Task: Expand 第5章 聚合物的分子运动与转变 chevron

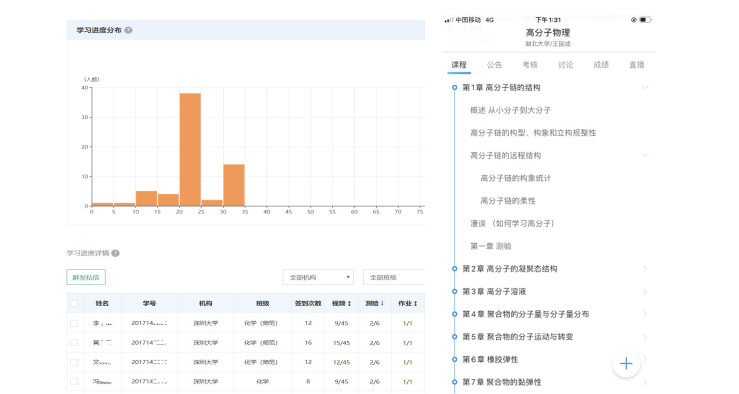Action: tap(645, 337)
